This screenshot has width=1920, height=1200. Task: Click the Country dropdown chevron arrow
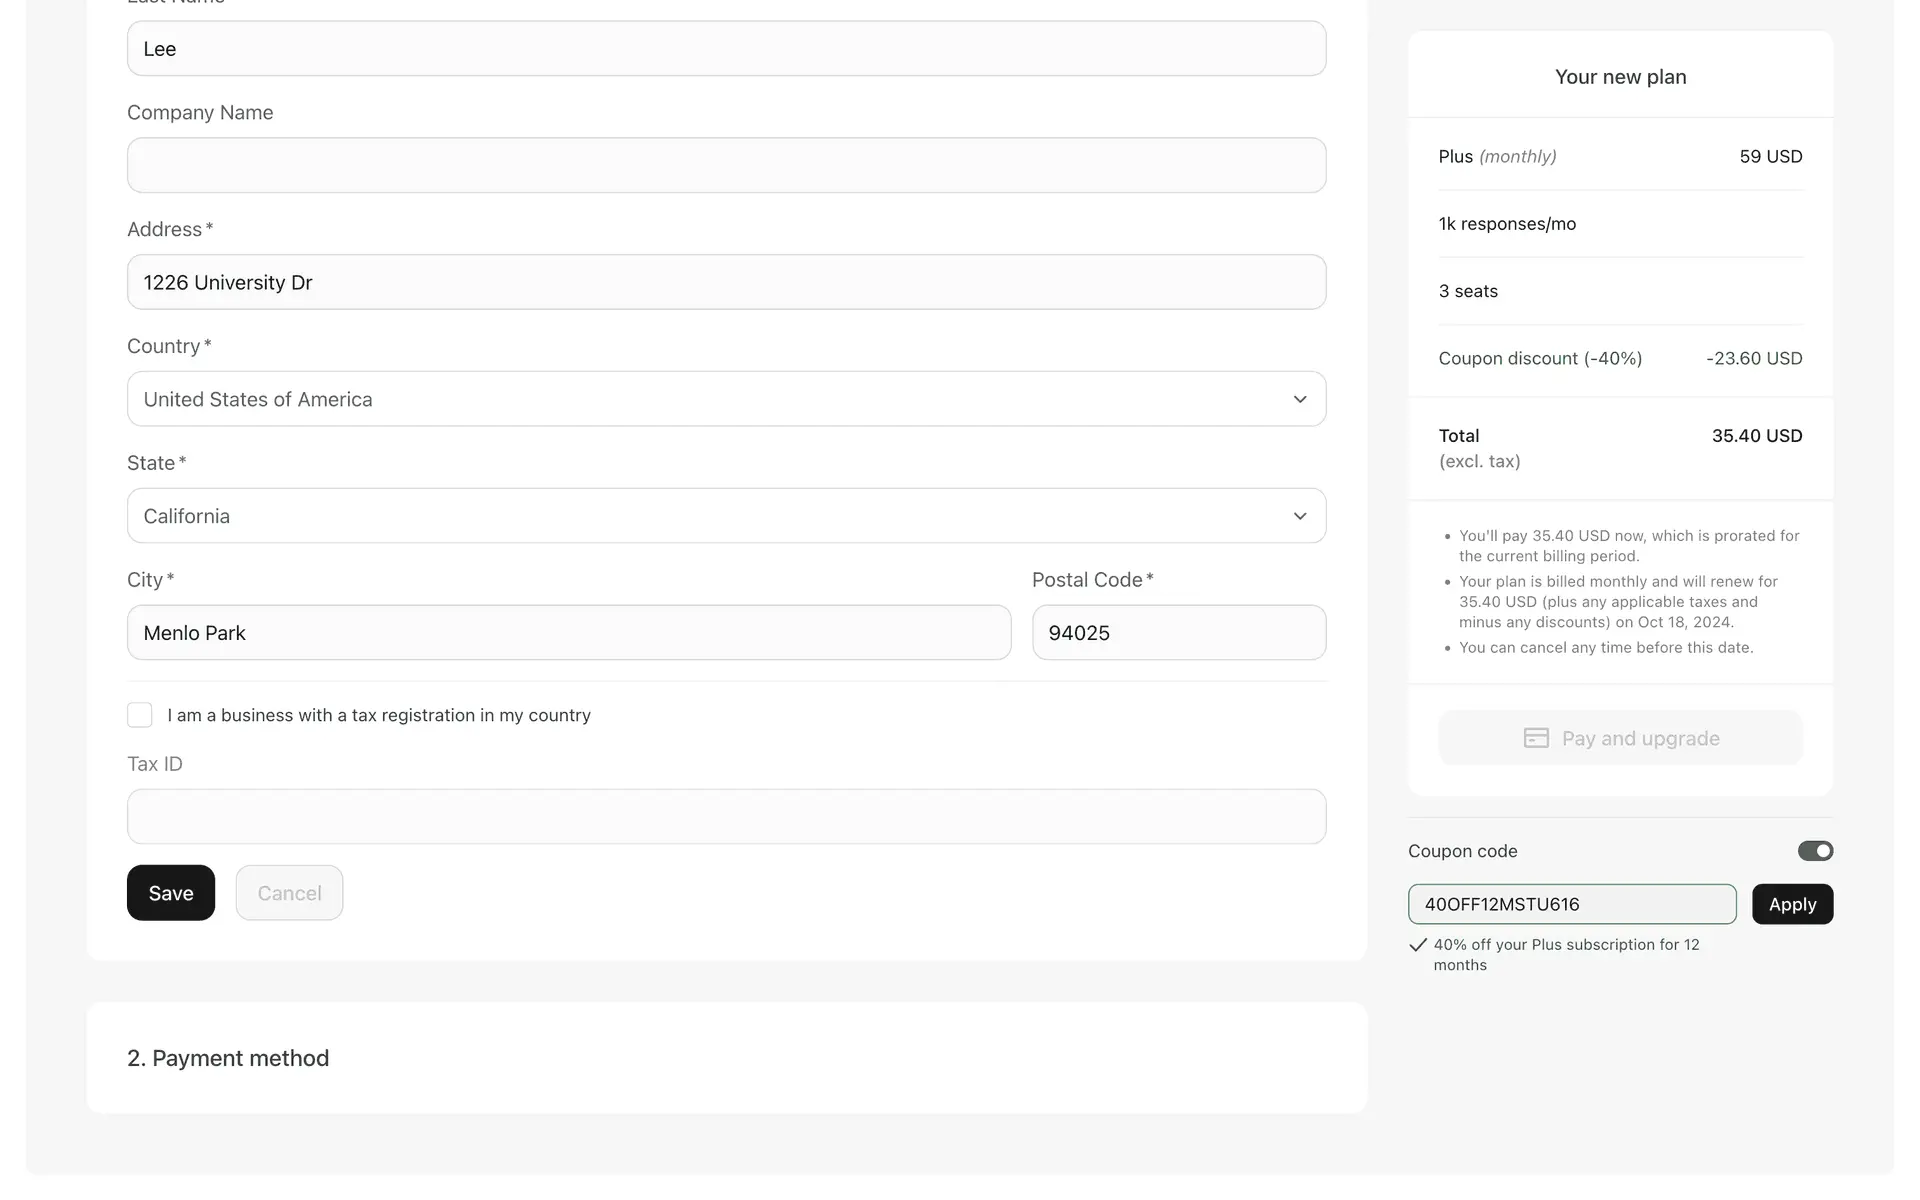(1299, 399)
